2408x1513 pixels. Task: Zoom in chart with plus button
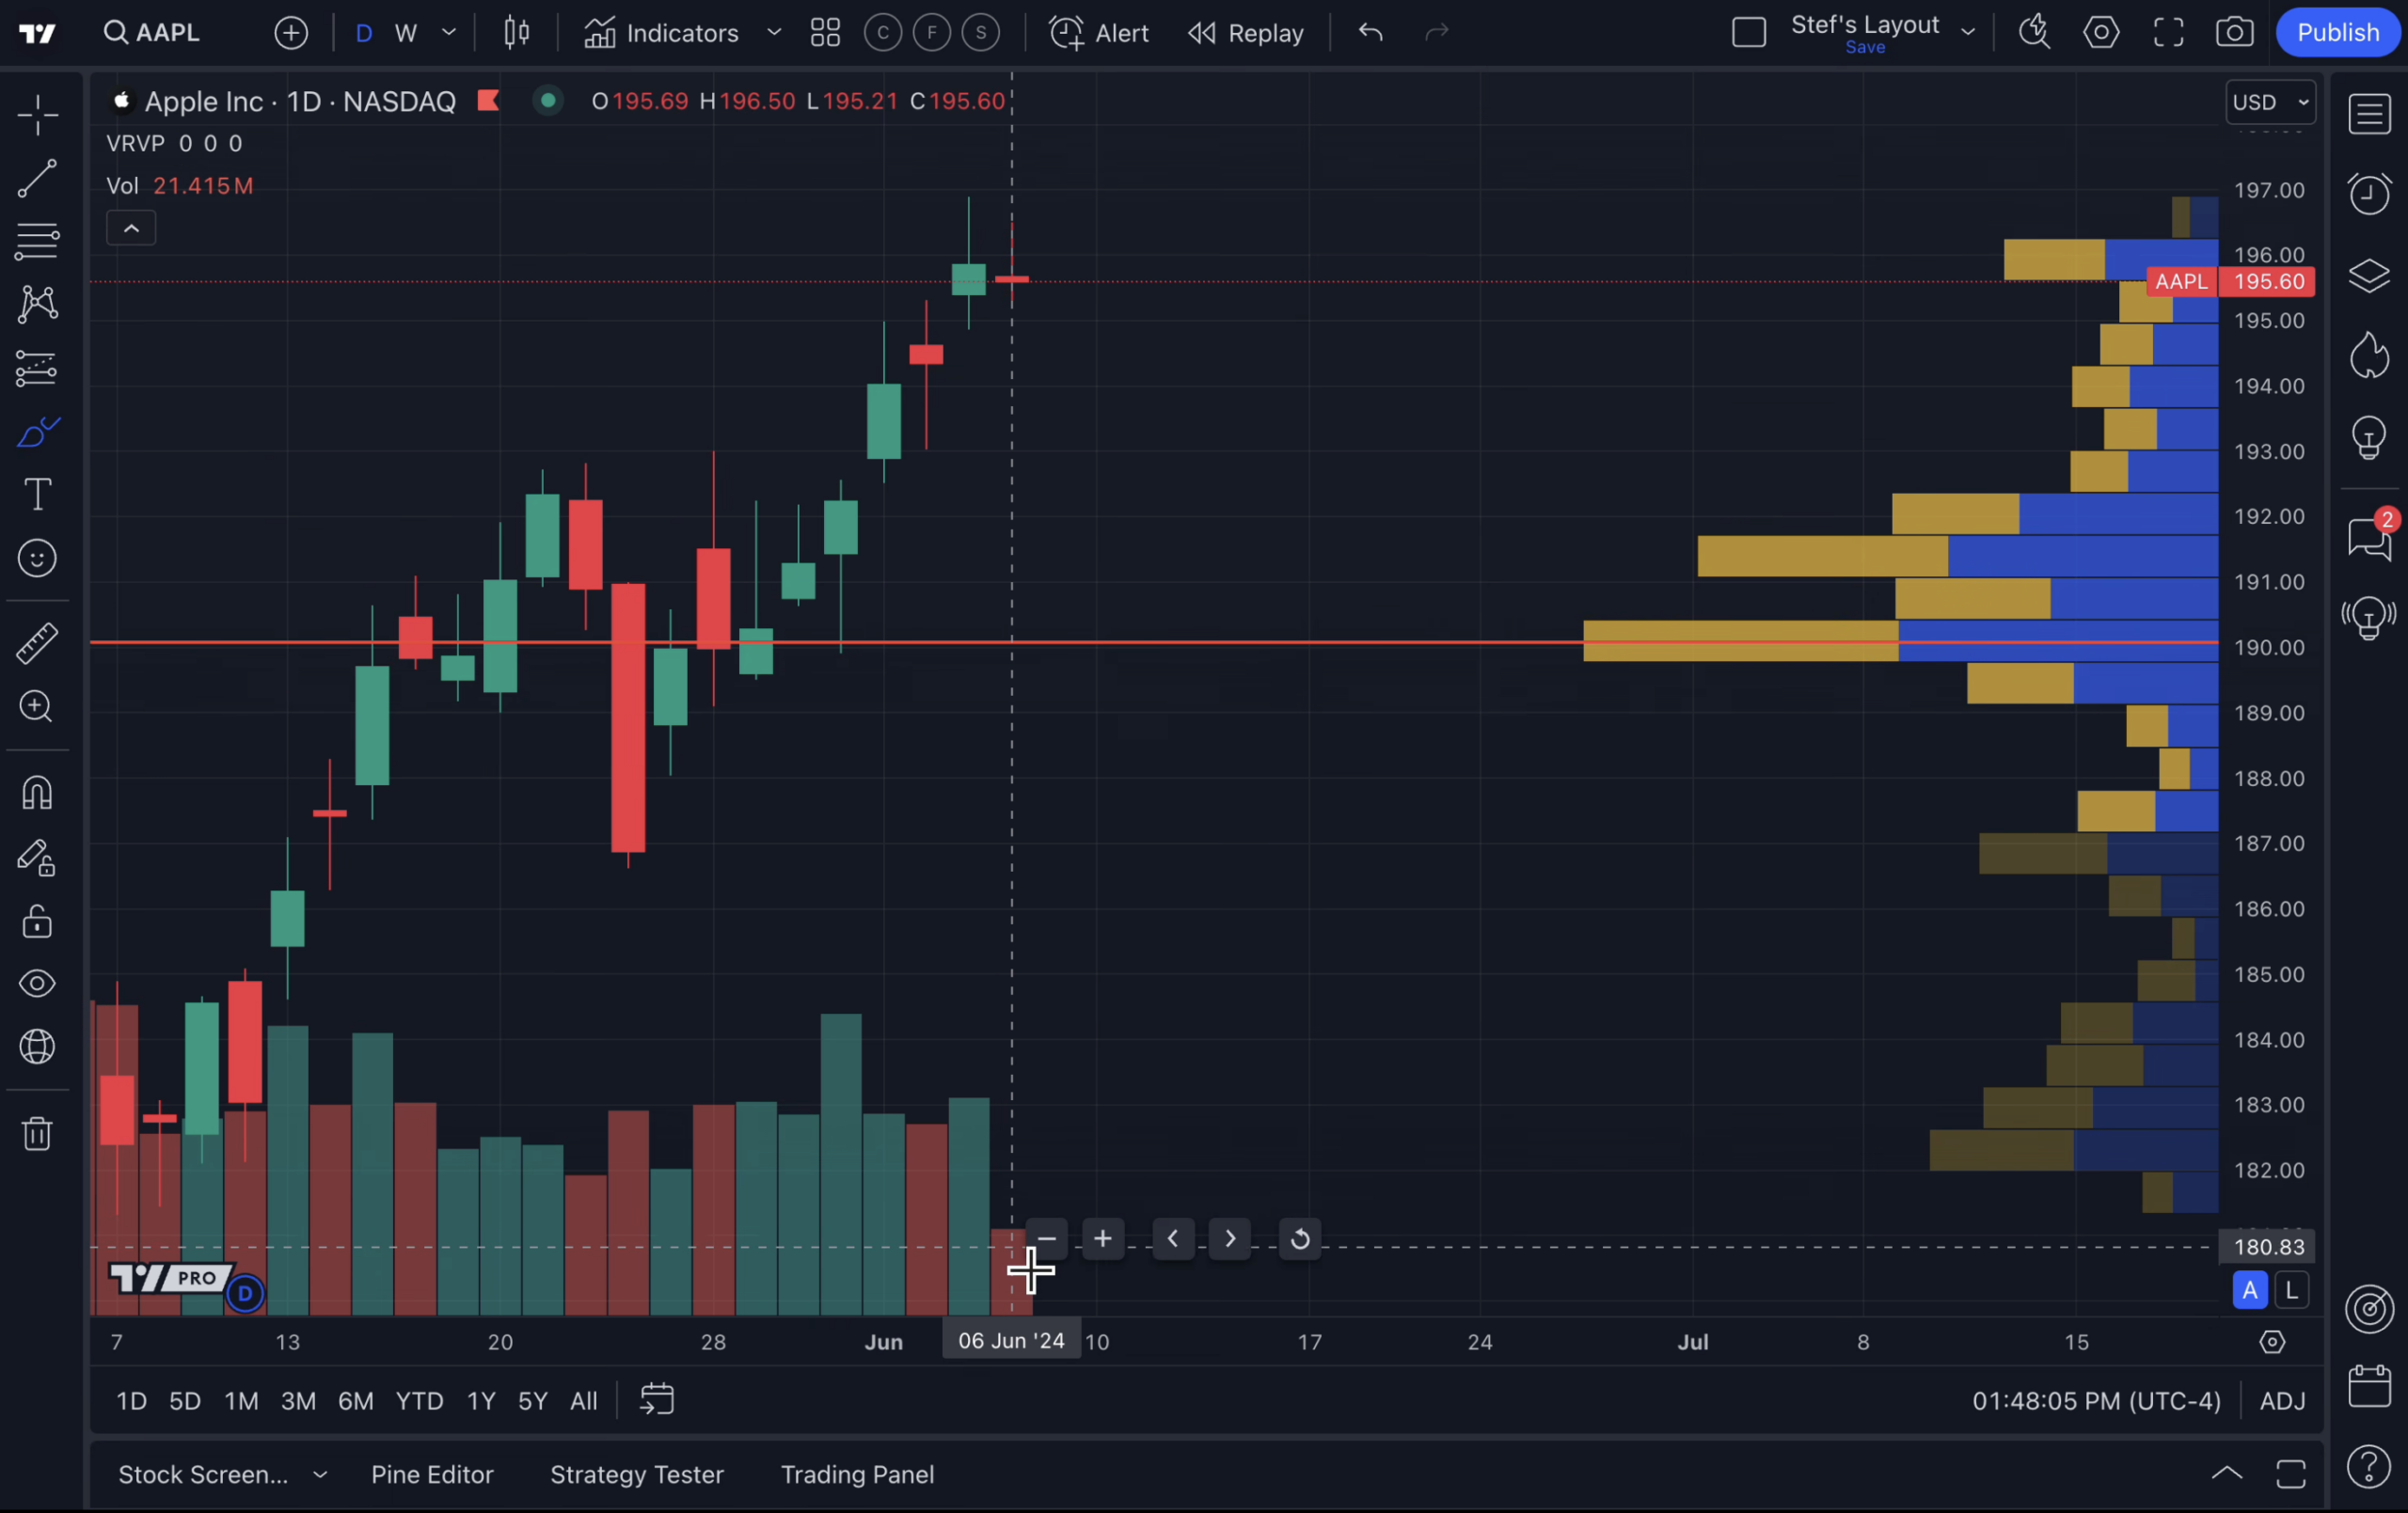point(1102,1239)
